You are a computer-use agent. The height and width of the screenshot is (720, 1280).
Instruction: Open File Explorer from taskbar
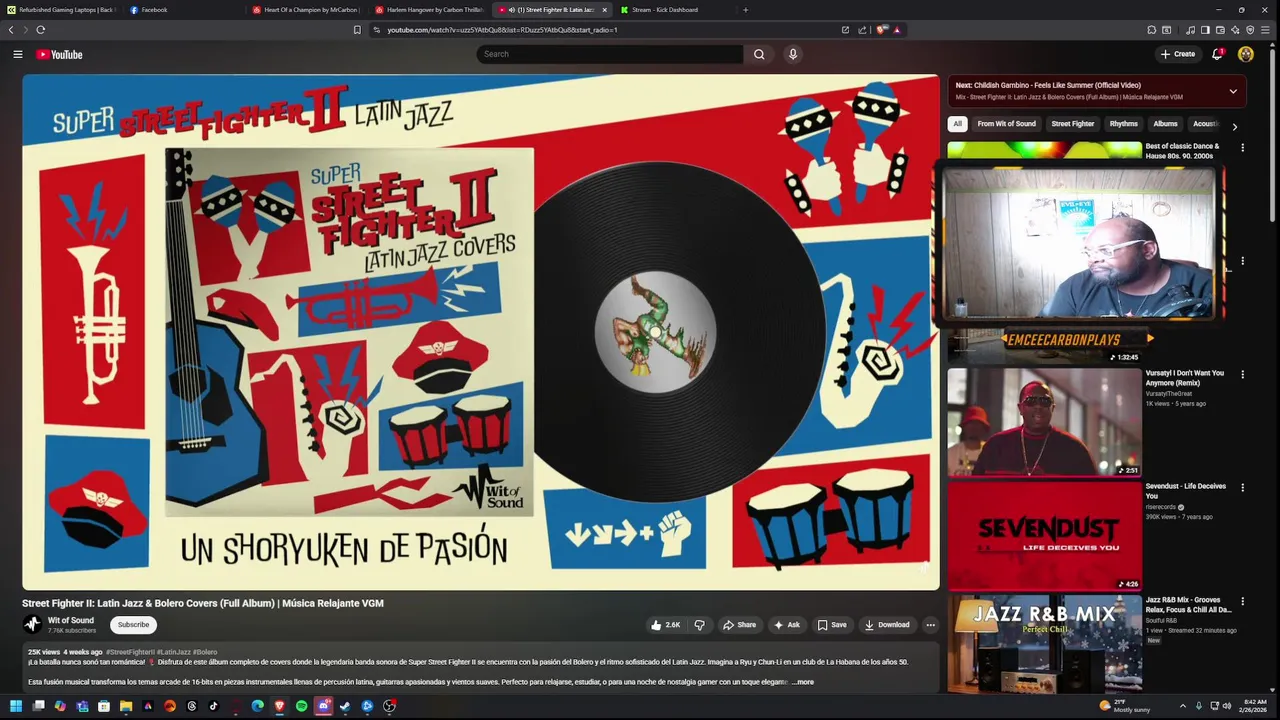[126, 706]
